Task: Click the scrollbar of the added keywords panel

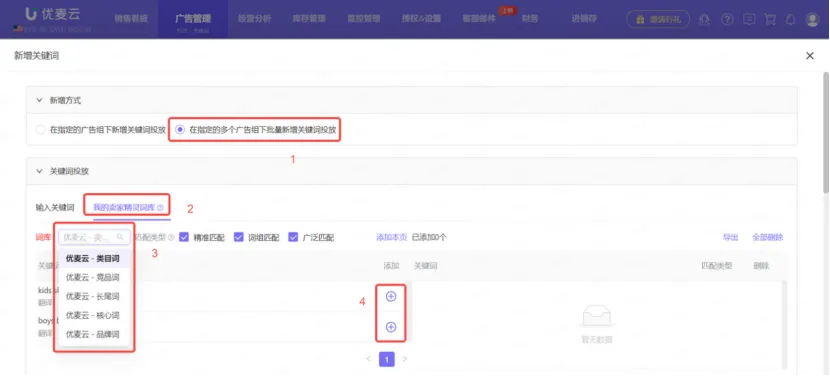Action: (x=784, y=324)
